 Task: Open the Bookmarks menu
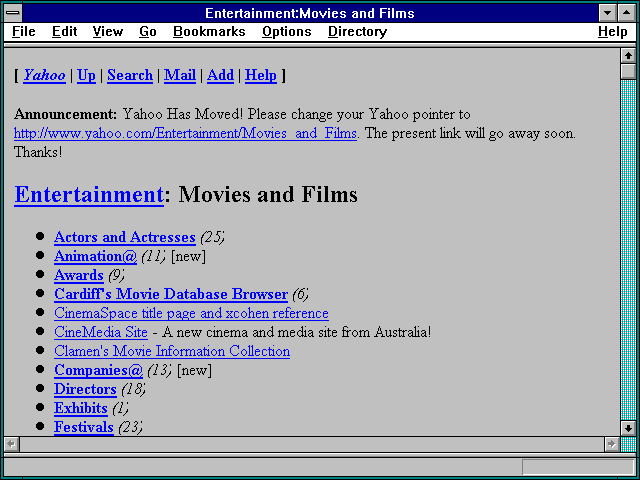(x=209, y=31)
